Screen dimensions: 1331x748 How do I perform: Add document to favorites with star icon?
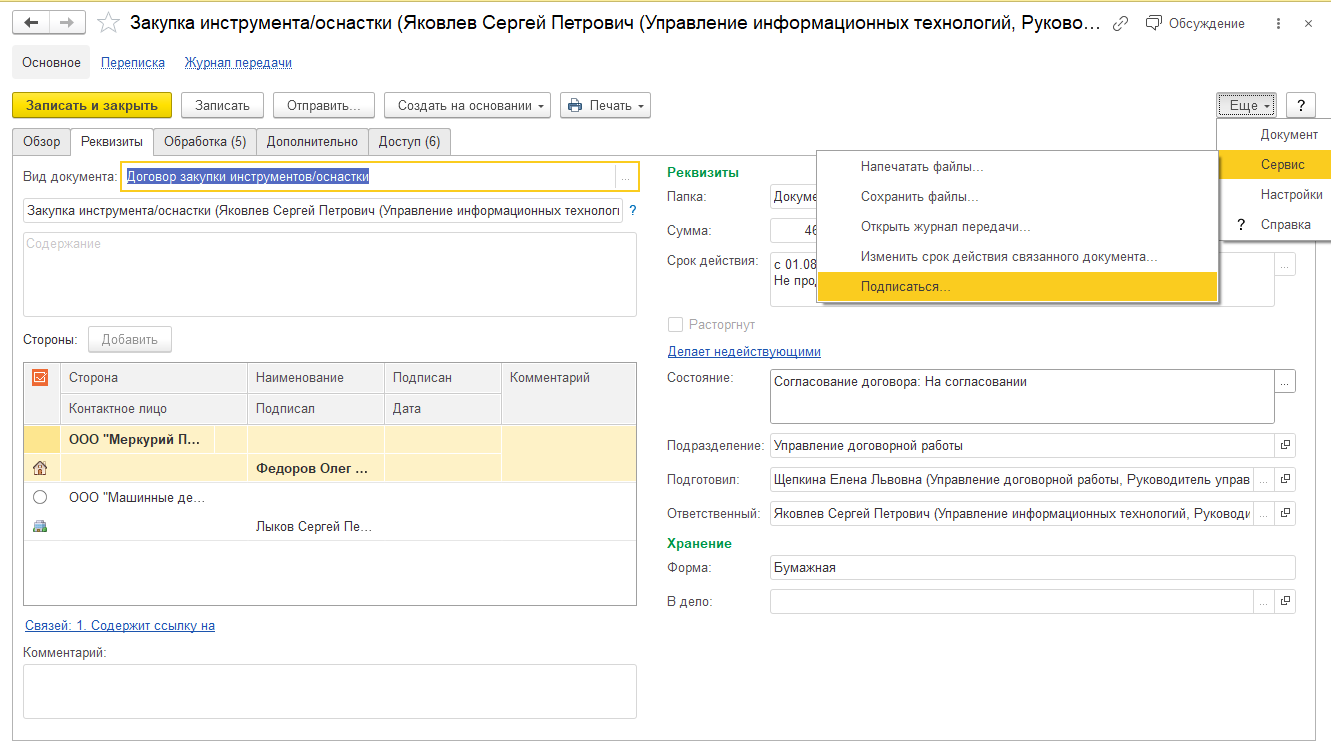[x=109, y=22]
